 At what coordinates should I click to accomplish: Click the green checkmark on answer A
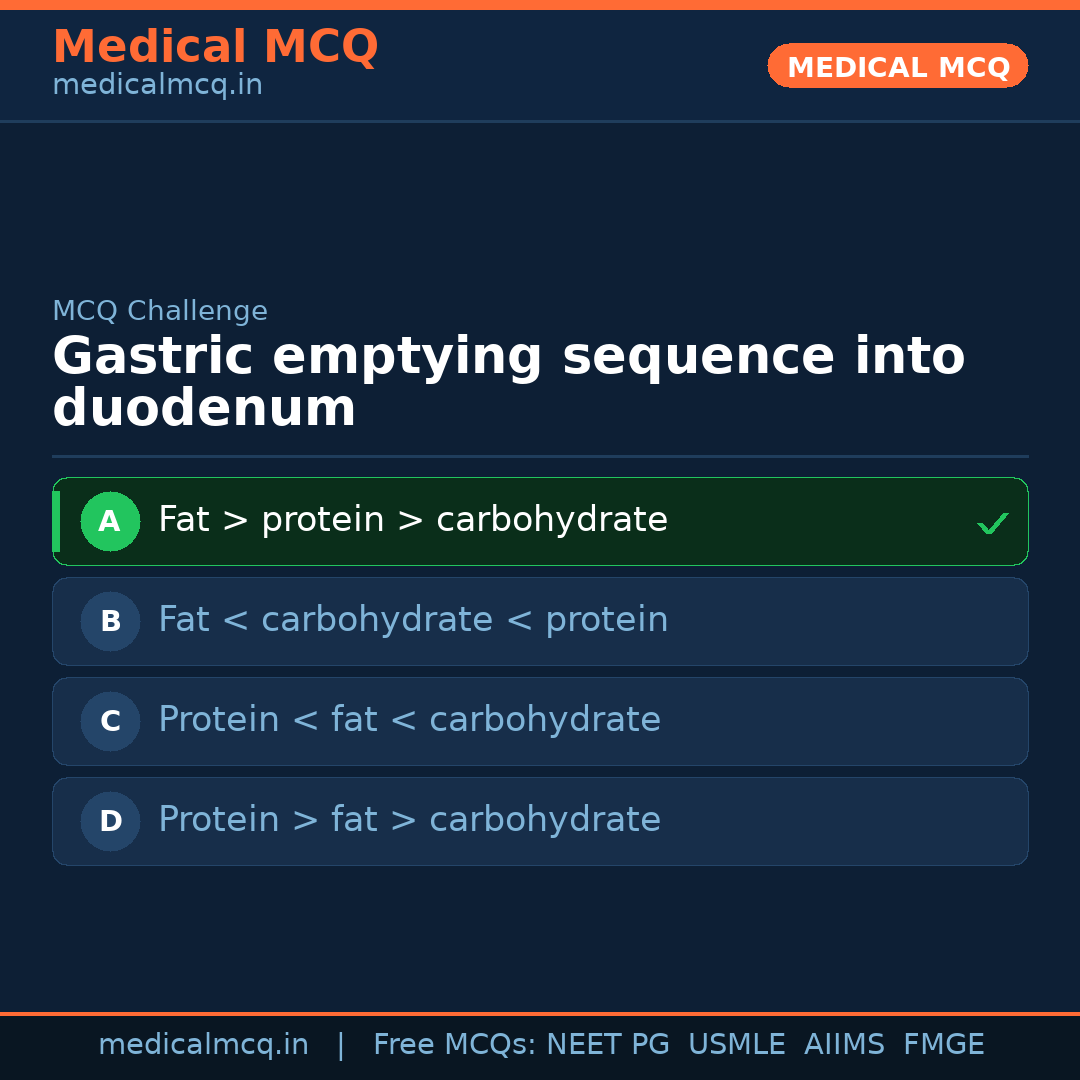coord(992,523)
